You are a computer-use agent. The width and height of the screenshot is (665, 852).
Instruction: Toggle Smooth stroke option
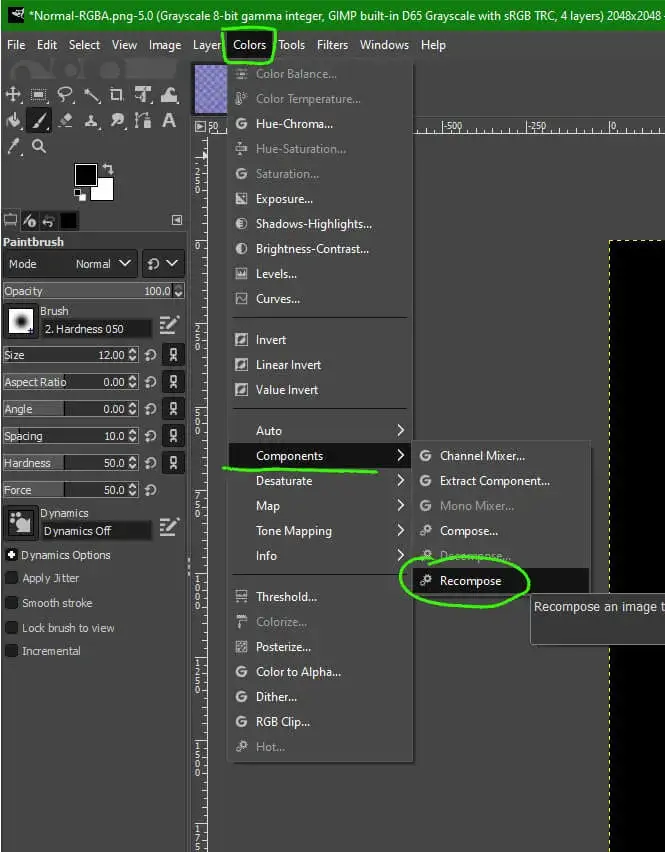pyautogui.click(x=12, y=603)
